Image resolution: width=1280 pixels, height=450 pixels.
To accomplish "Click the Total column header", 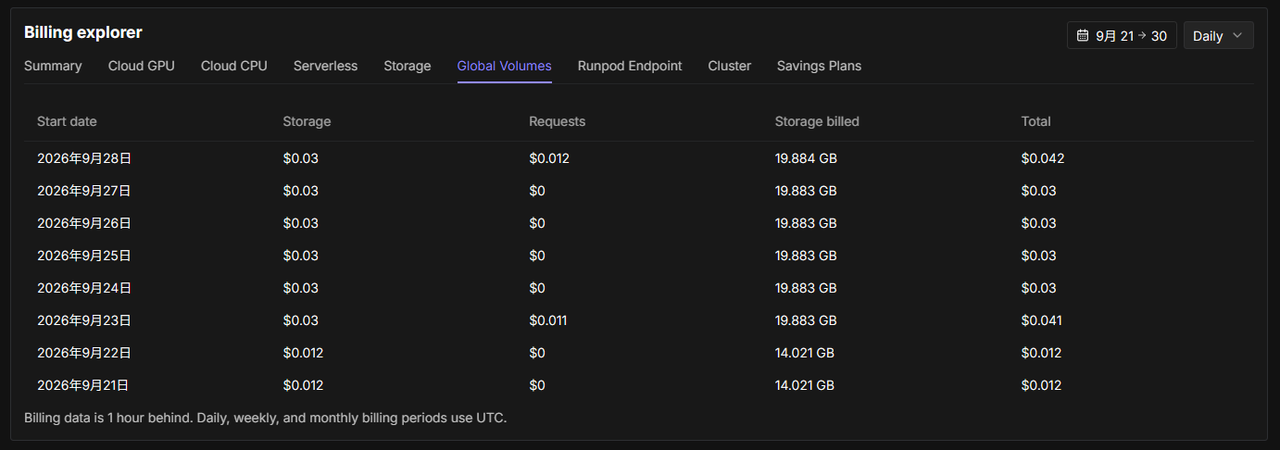I will click(1036, 121).
